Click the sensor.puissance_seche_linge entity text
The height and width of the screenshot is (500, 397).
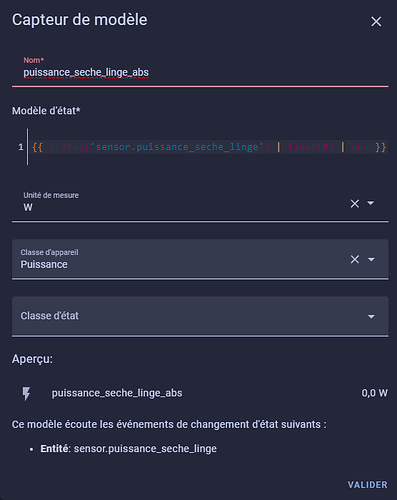pyautogui.click(x=145, y=449)
